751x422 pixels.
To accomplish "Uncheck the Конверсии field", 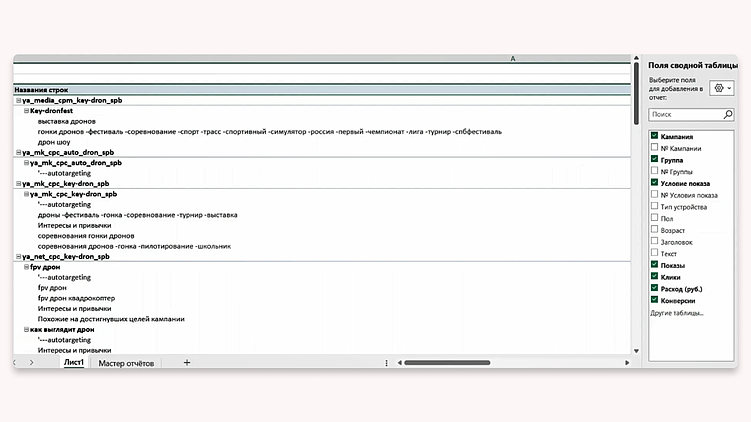I will (654, 300).
